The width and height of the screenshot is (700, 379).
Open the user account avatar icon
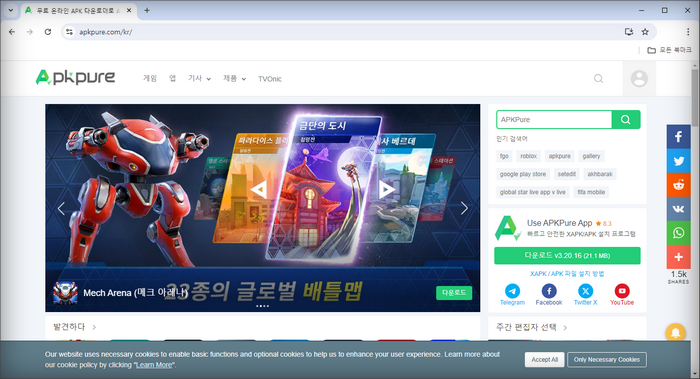click(x=639, y=79)
